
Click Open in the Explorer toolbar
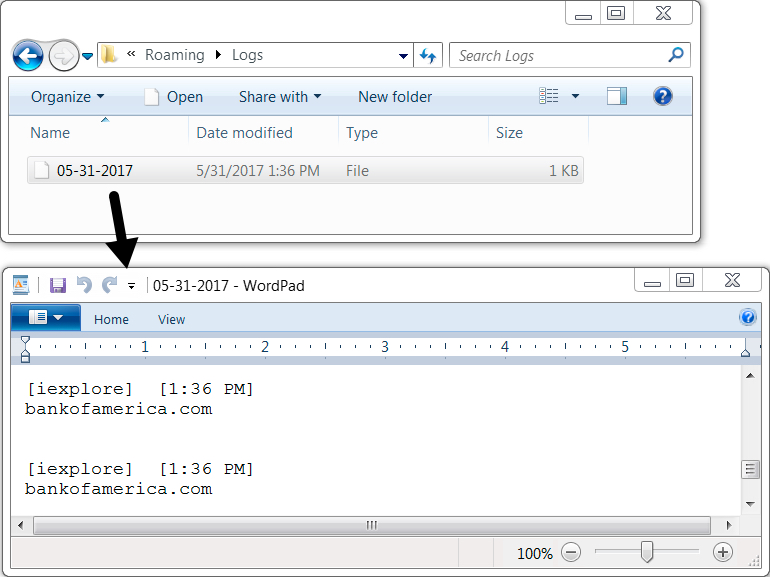(x=174, y=97)
